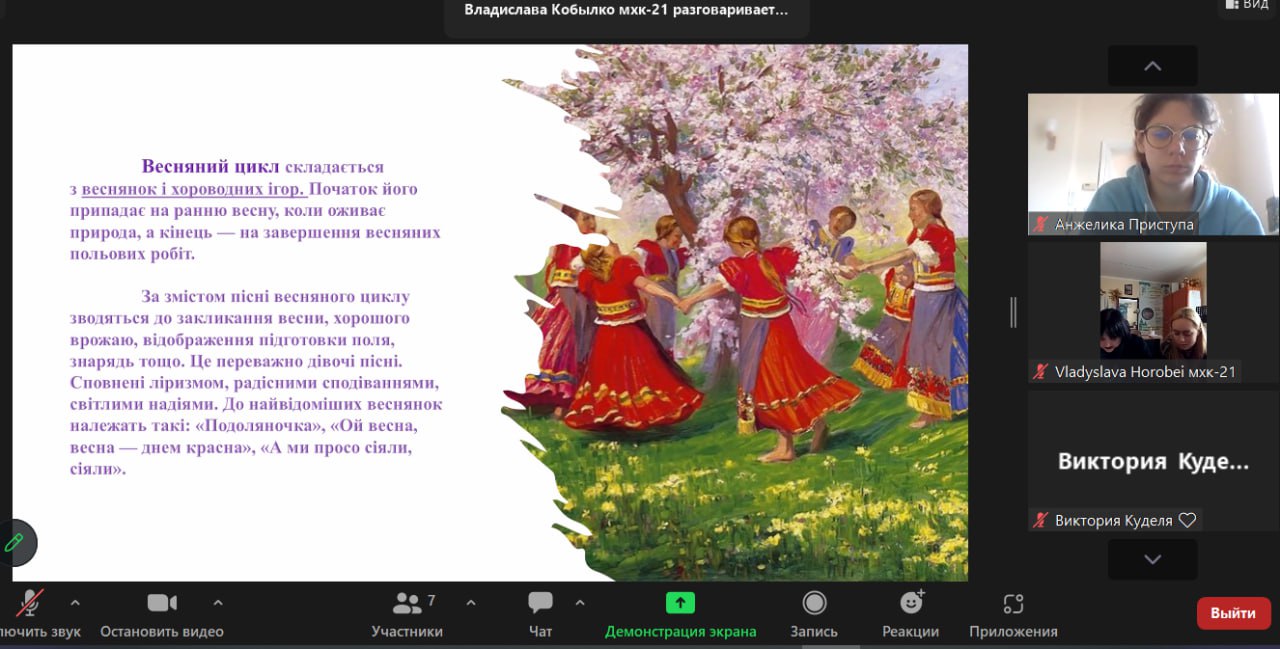
Task: Unmute the microphone icon in toolbar
Action: [30, 603]
